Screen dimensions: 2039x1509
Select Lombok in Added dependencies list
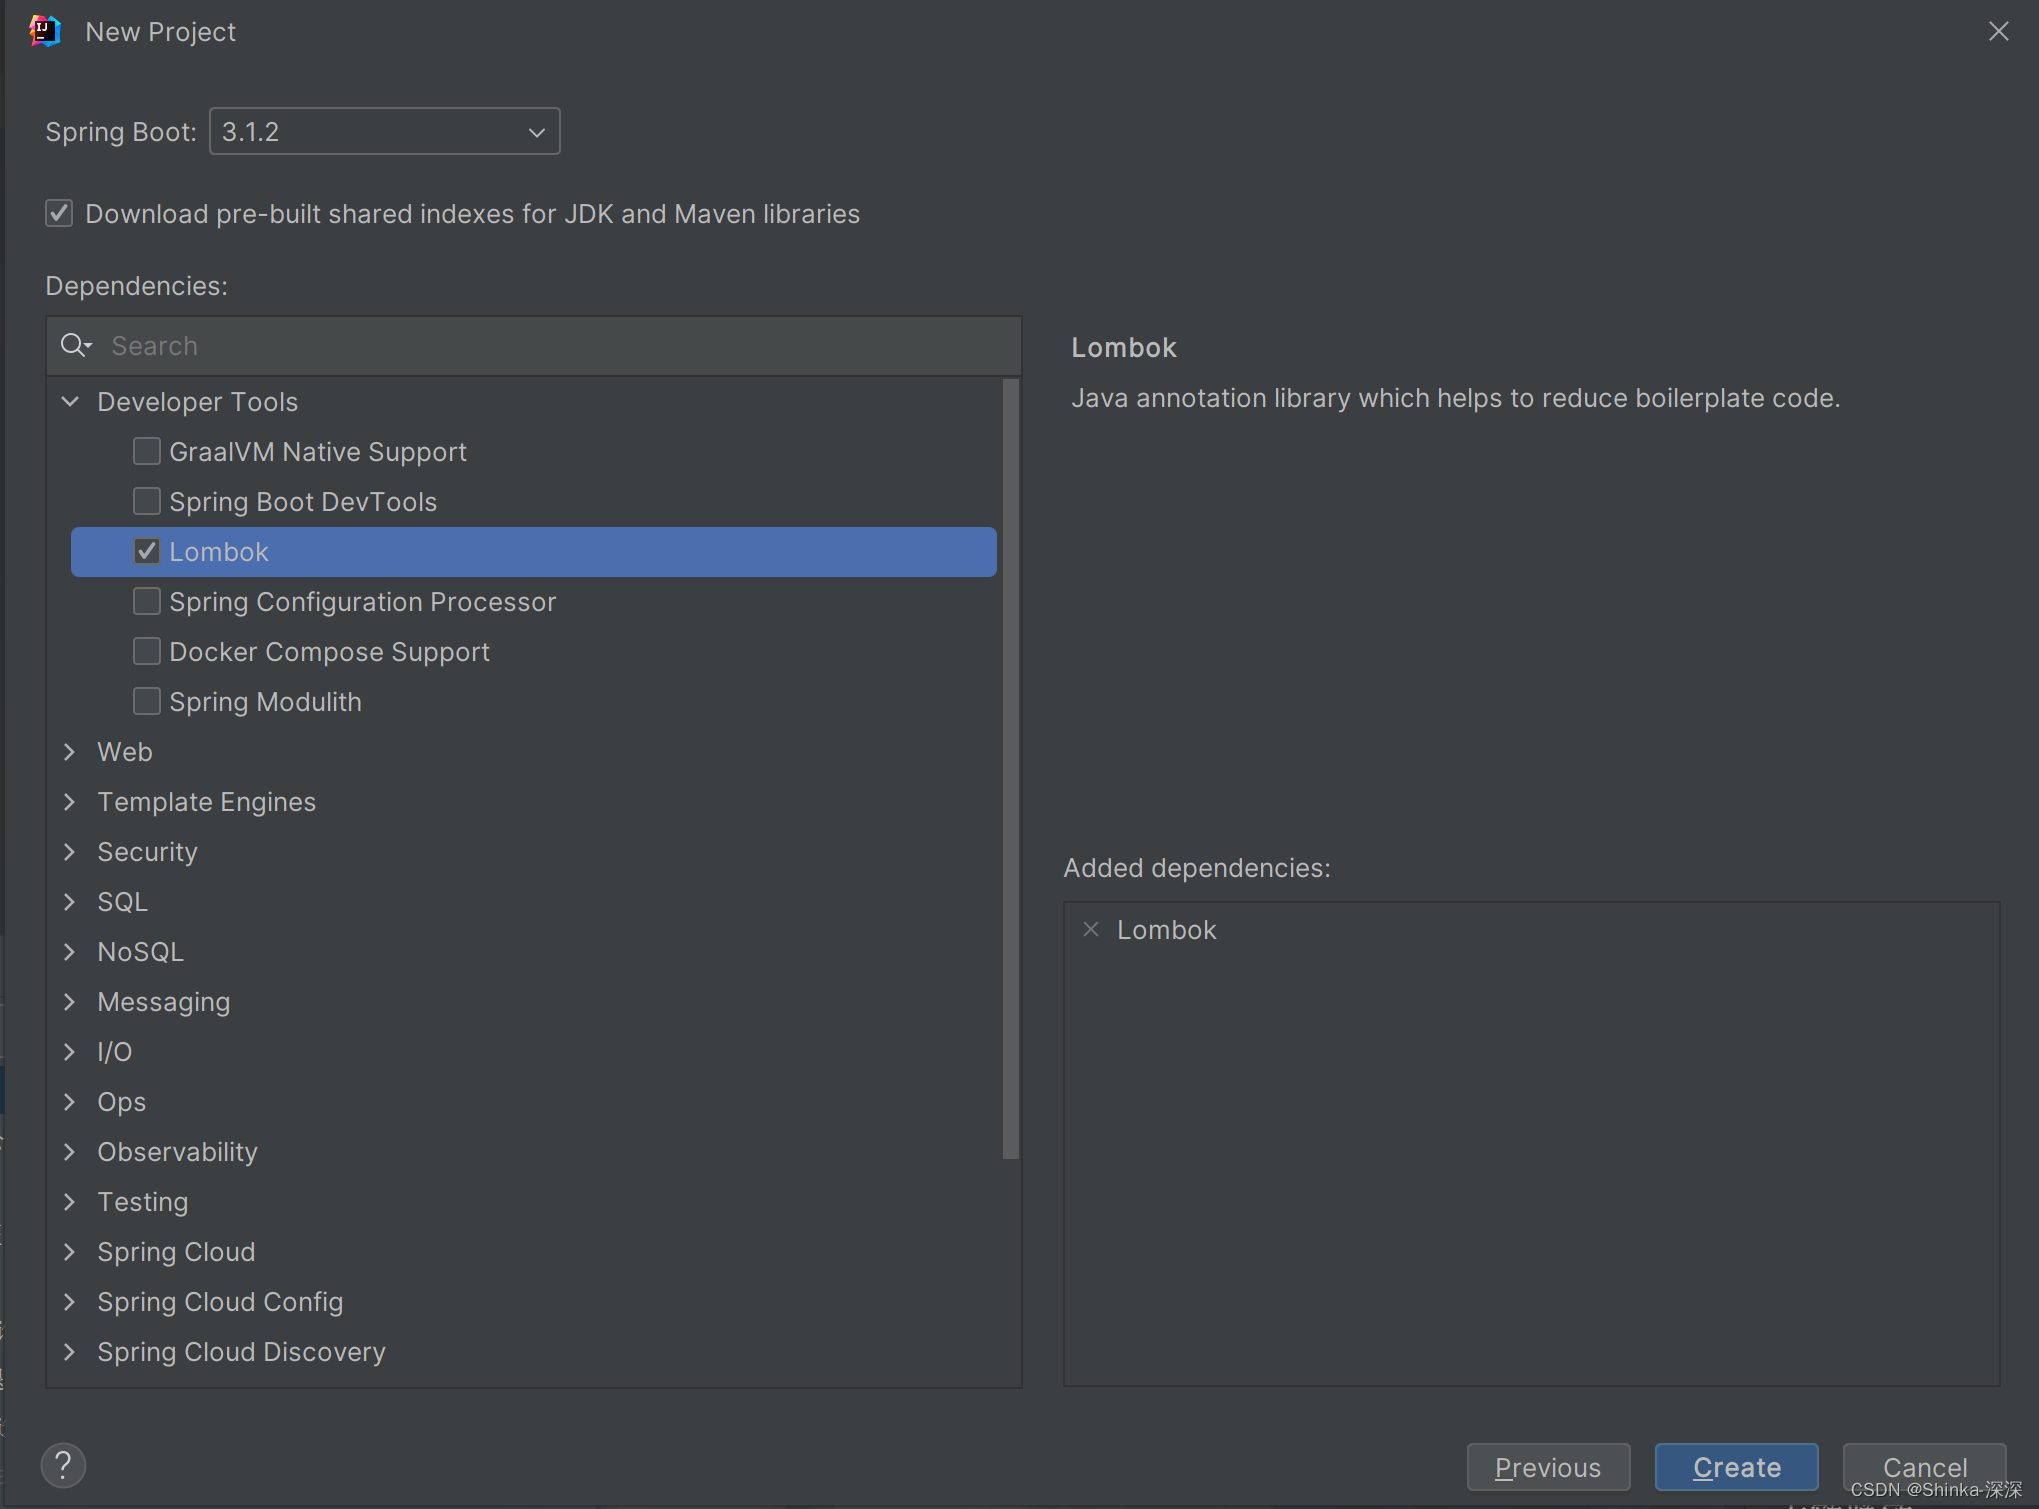1166,930
